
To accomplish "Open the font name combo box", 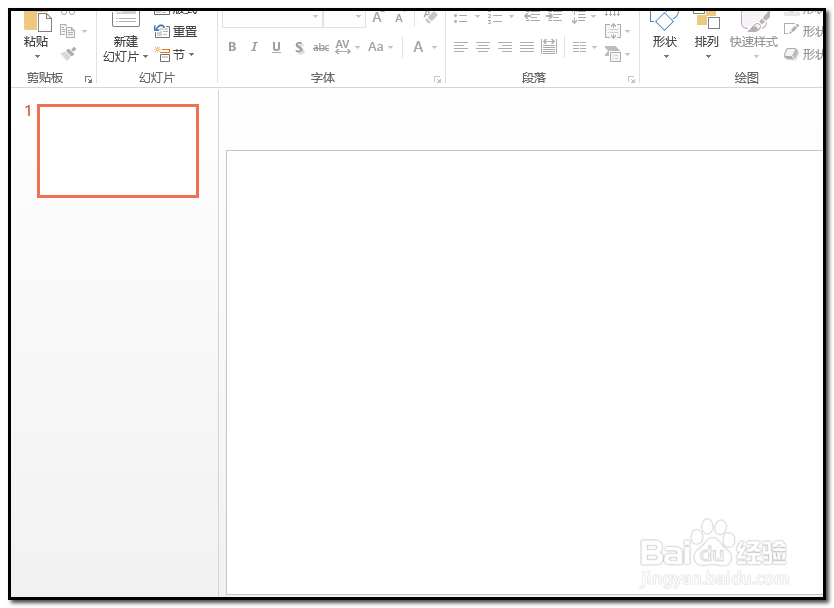I will (271, 18).
